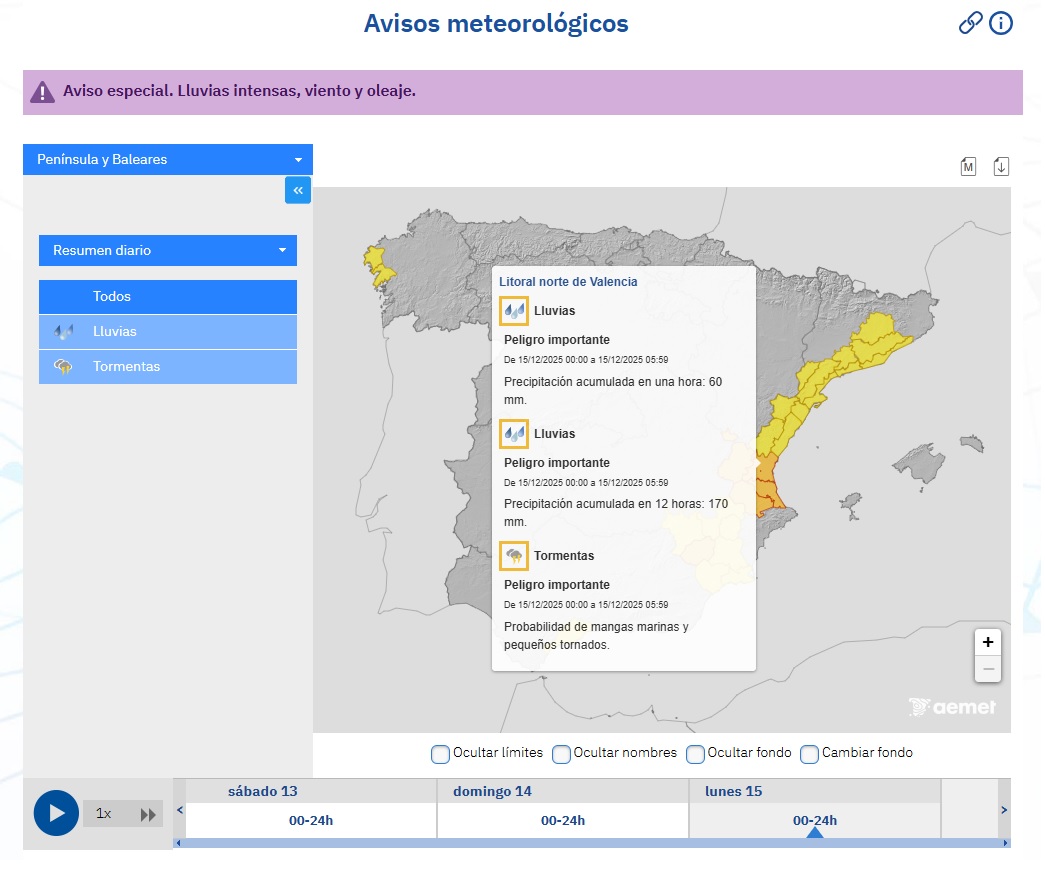Toggle Ocultar nombres checkbox

[562, 754]
